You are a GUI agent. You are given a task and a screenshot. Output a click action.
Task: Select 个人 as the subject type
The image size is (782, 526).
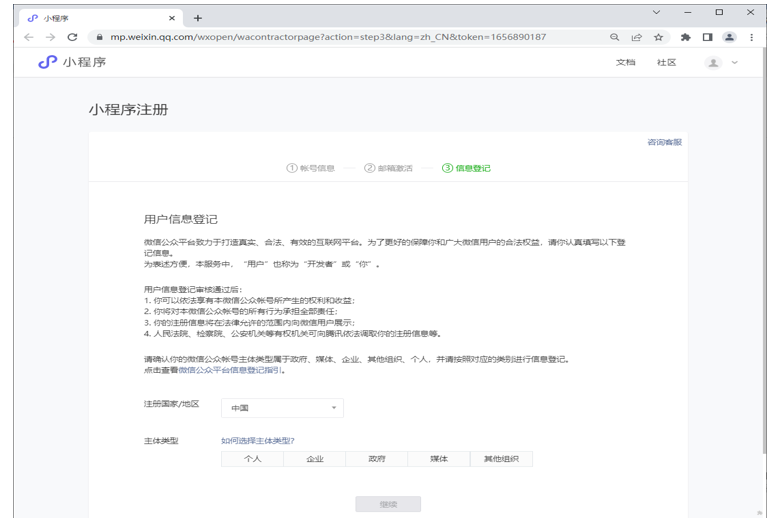252,459
